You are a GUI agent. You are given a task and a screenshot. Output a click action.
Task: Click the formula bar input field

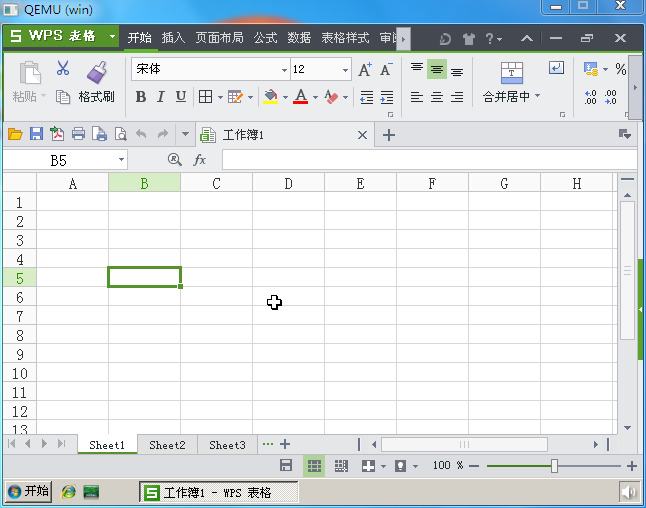click(429, 159)
